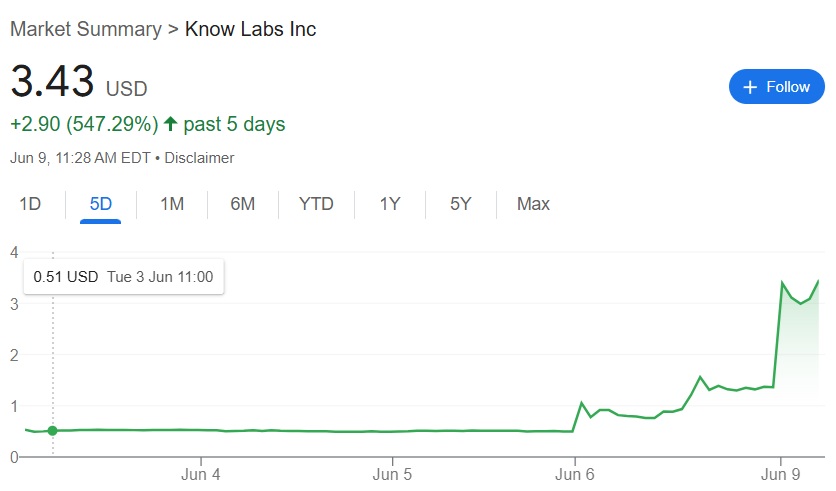Click the 0.51 USD price tooltip
The height and width of the screenshot is (491, 836).
[124, 277]
